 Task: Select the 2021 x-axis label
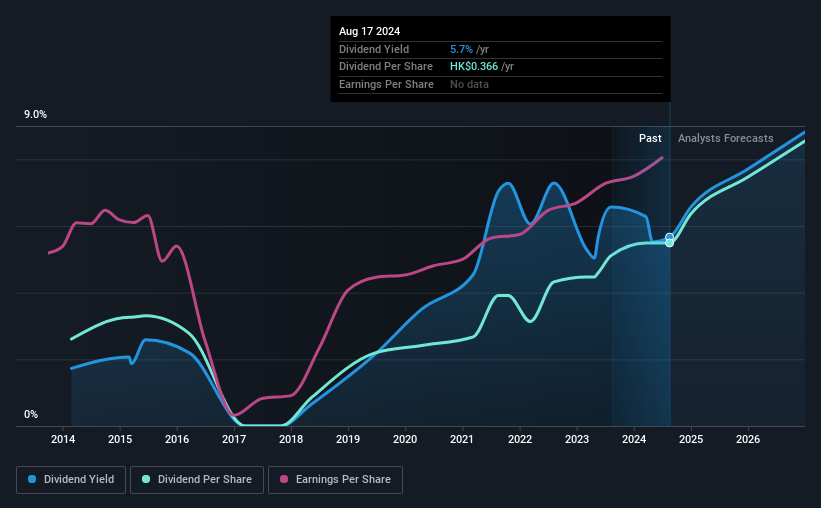point(462,439)
